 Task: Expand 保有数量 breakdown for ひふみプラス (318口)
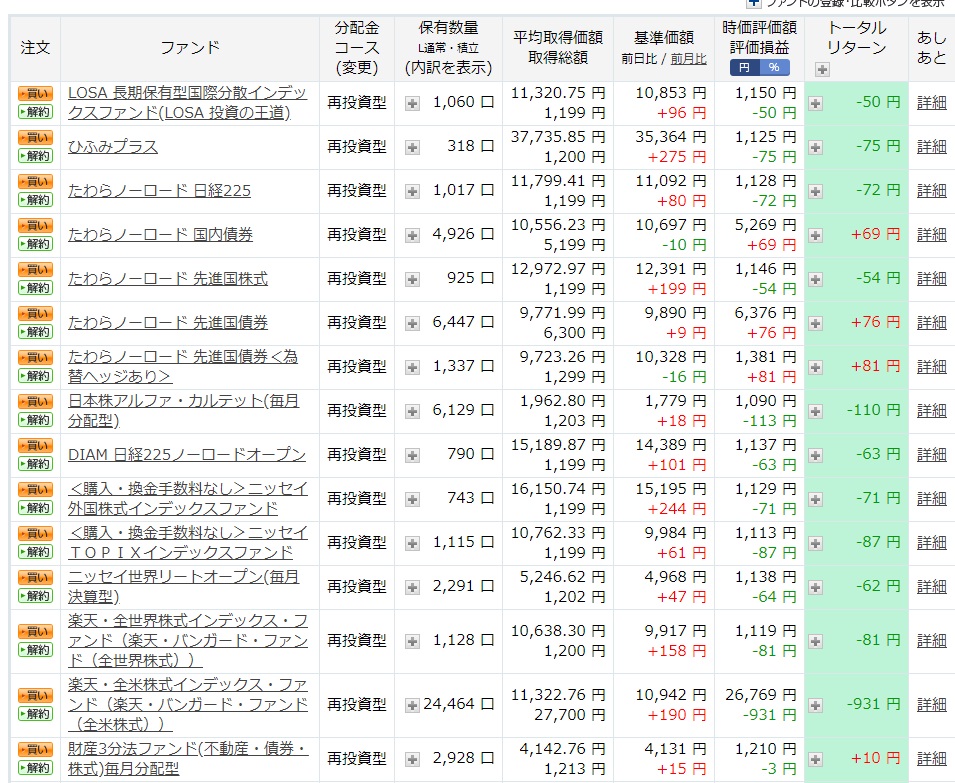[x=412, y=147]
